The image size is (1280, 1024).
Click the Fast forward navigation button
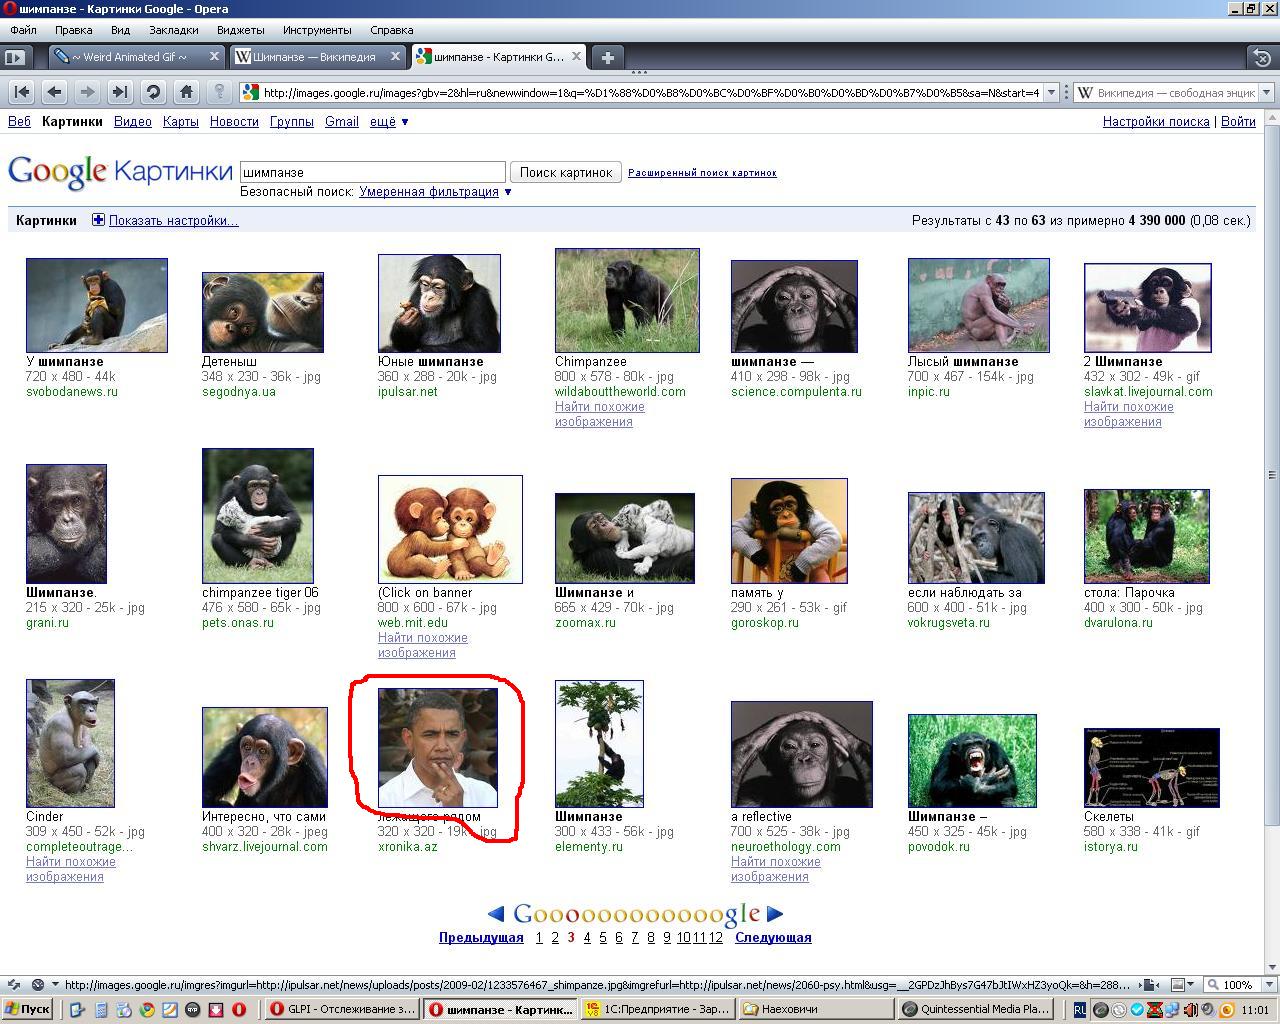coord(120,92)
